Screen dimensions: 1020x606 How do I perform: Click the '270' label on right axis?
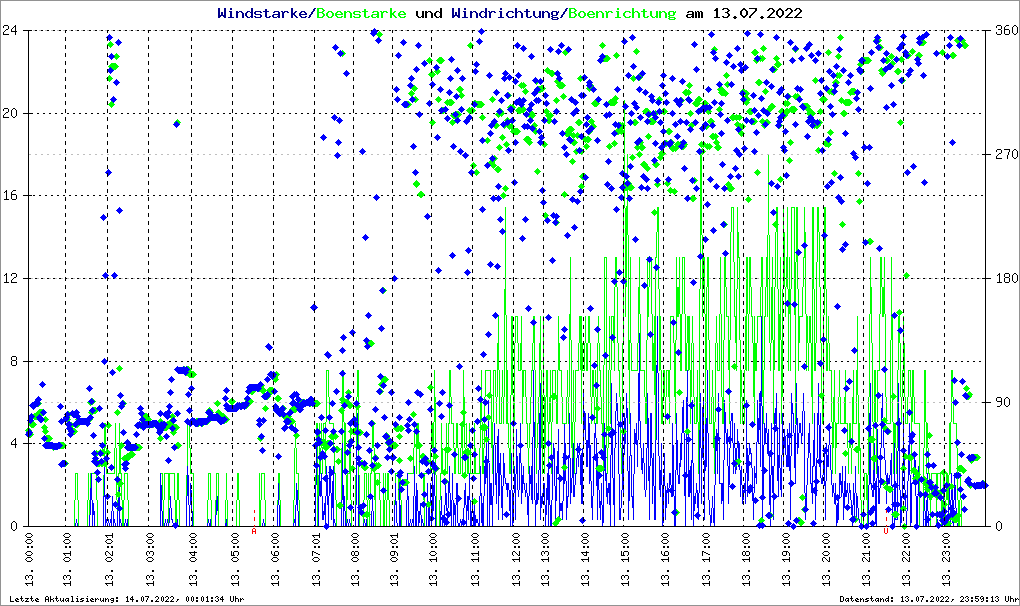click(1003, 154)
